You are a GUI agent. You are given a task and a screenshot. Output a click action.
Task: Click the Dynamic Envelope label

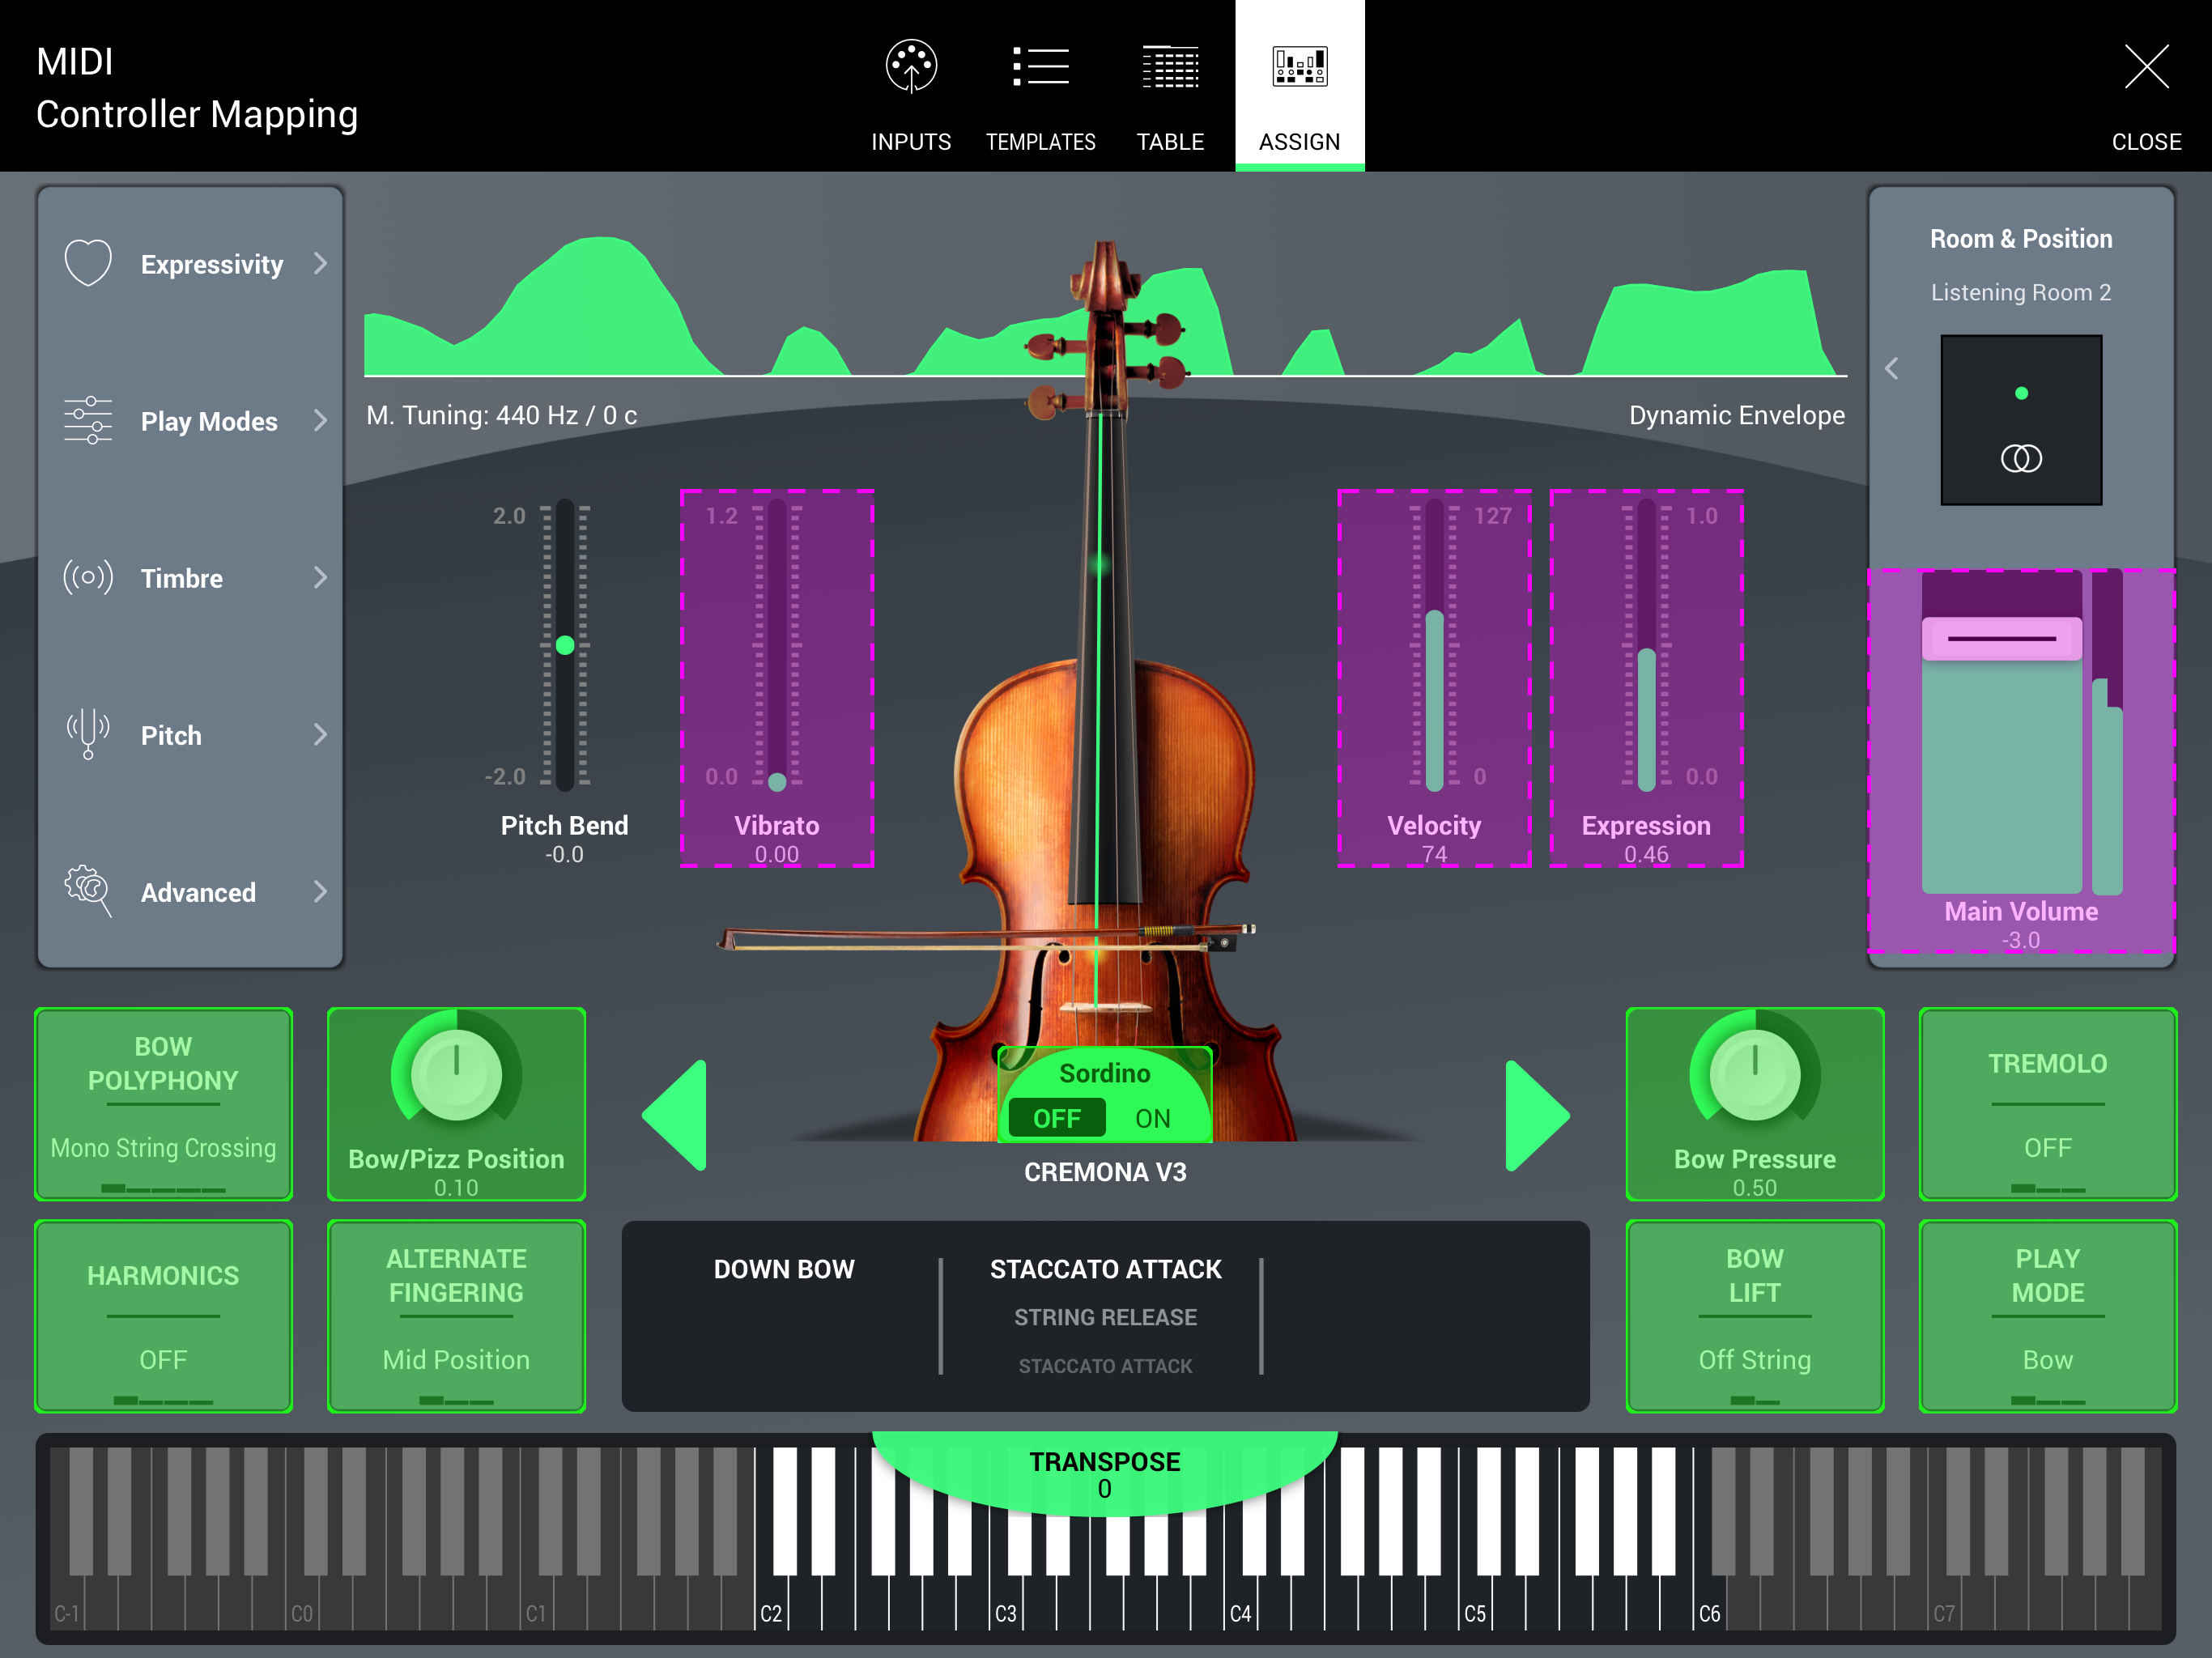(x=1737, y=415)
